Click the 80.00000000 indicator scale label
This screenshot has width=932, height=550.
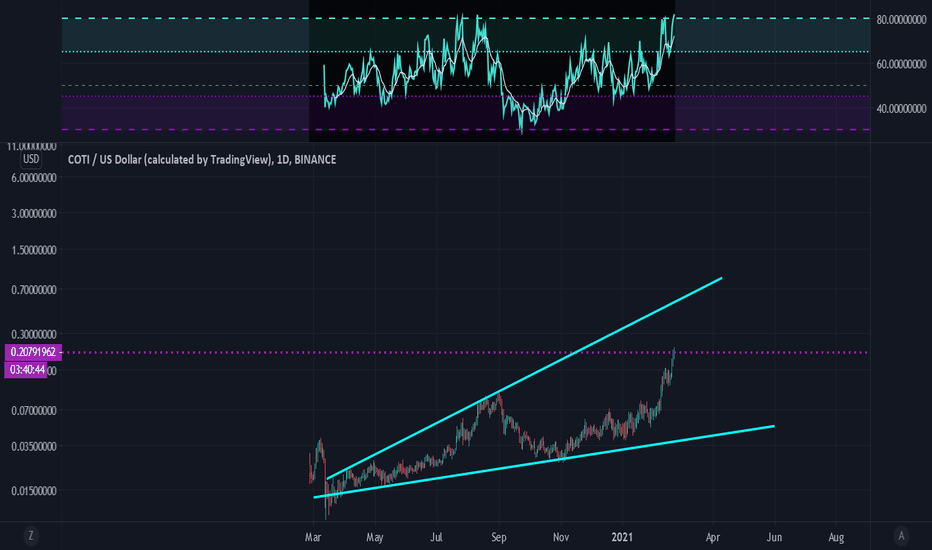pos(901,20)
